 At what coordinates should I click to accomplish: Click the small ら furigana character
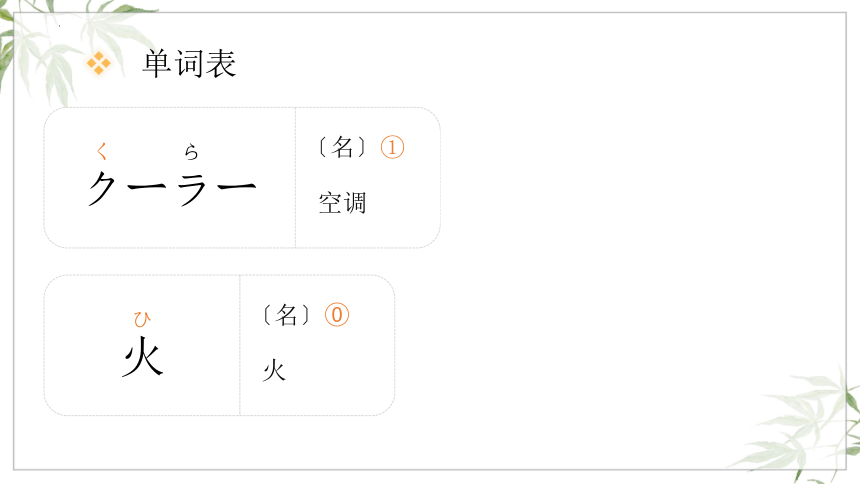pyautogui.click(x=191, y=151)
